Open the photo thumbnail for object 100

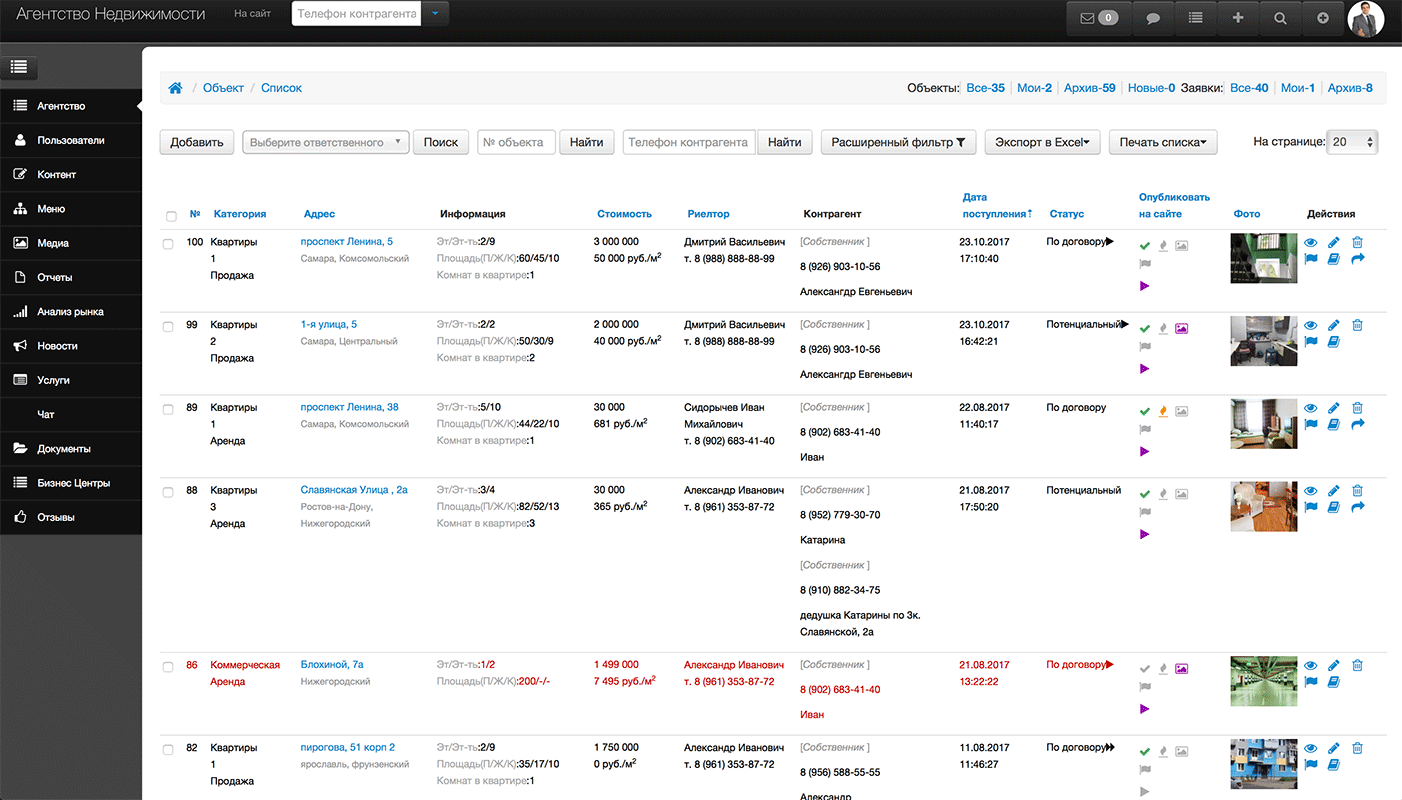tap(1264, 258)
